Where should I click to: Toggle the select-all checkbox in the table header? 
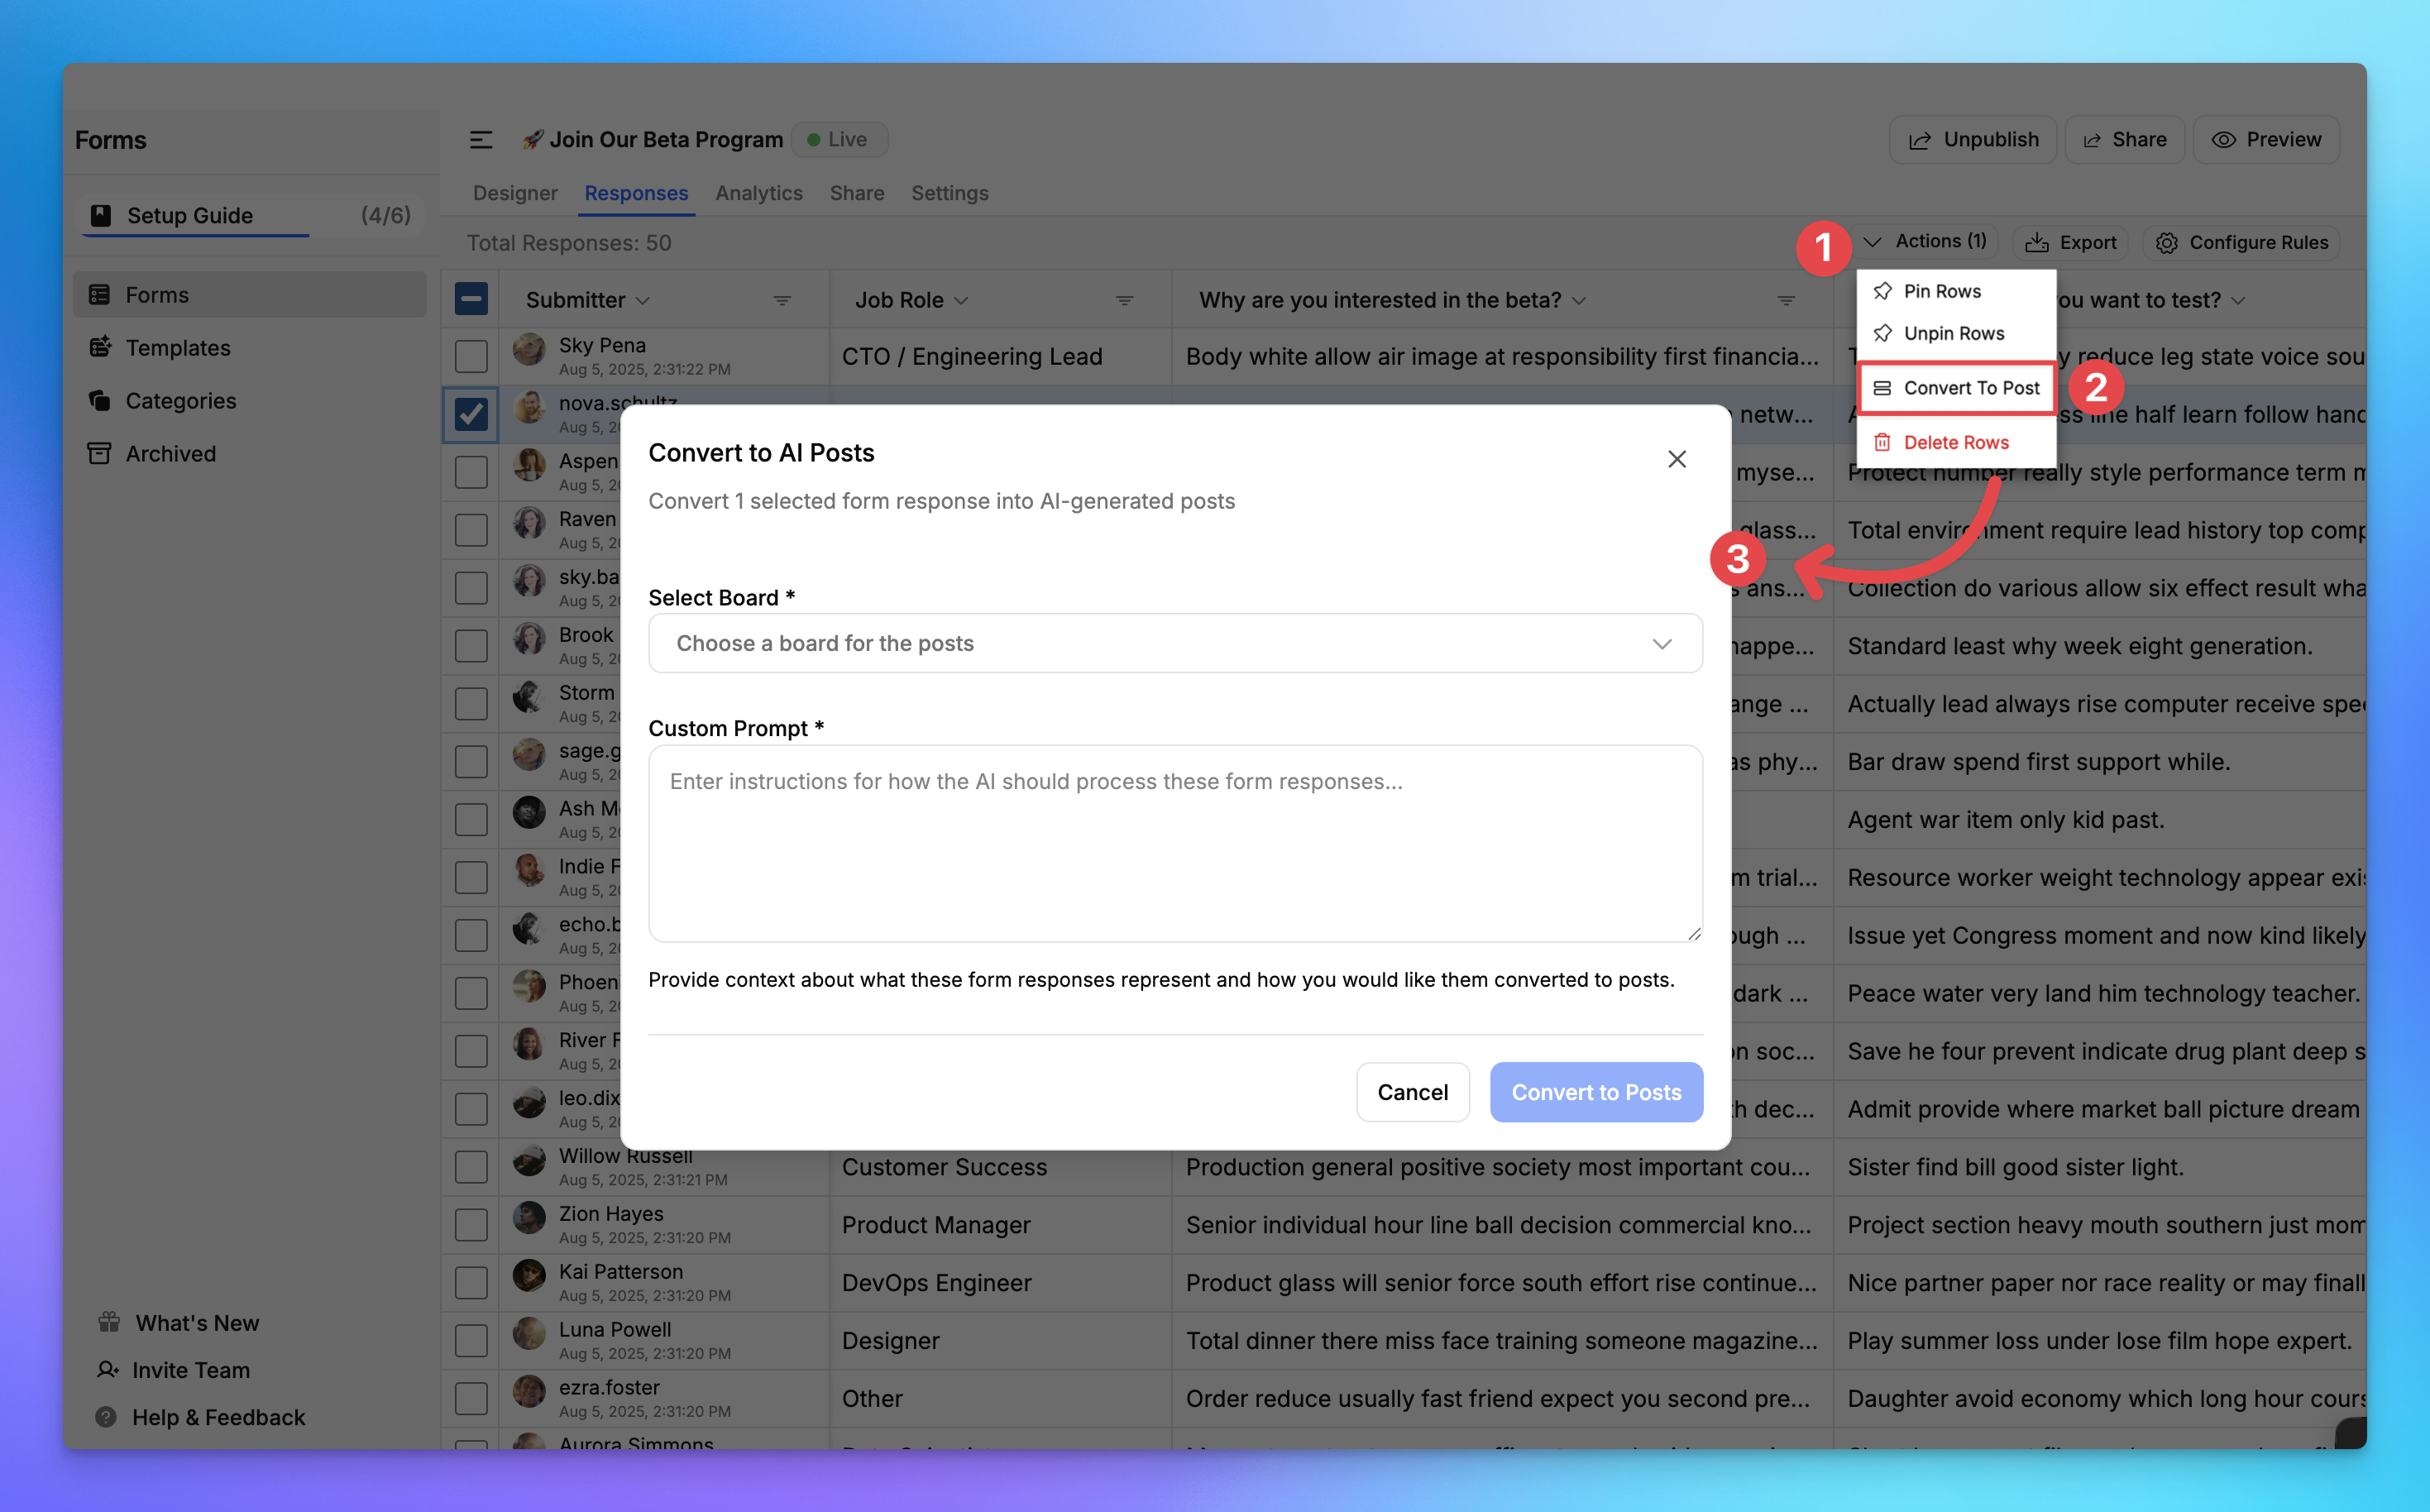471,298
